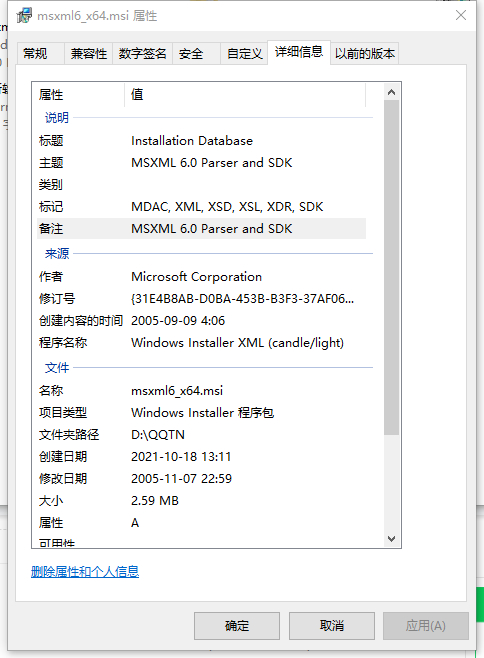Screen dimensions: 484x658
Task: Click the vertical scrollbar thumb in details list
Action: (391, 268)
